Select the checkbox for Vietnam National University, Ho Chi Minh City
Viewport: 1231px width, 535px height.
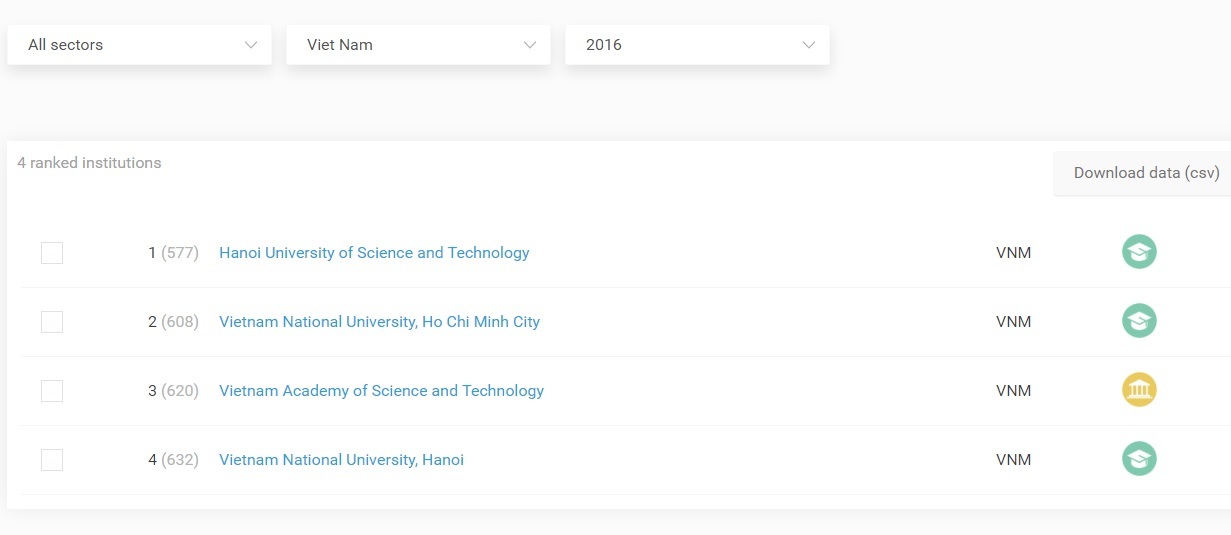click(x=52, y=322)
